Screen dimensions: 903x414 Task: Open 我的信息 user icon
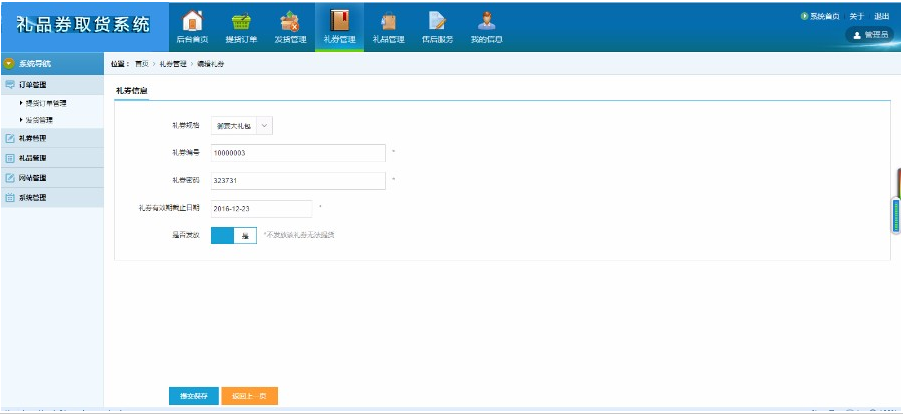(x=486, y=22)
